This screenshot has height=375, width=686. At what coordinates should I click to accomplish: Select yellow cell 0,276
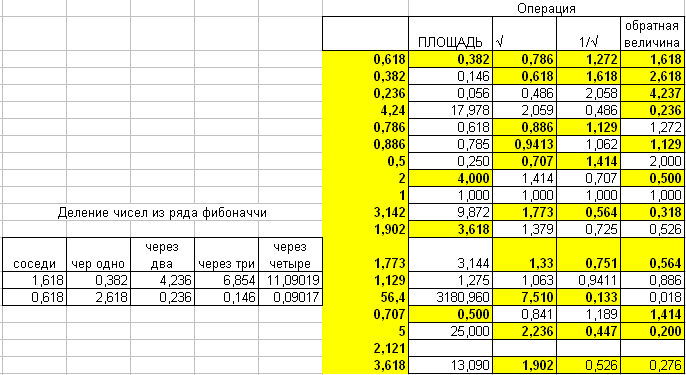click(652, 365)
